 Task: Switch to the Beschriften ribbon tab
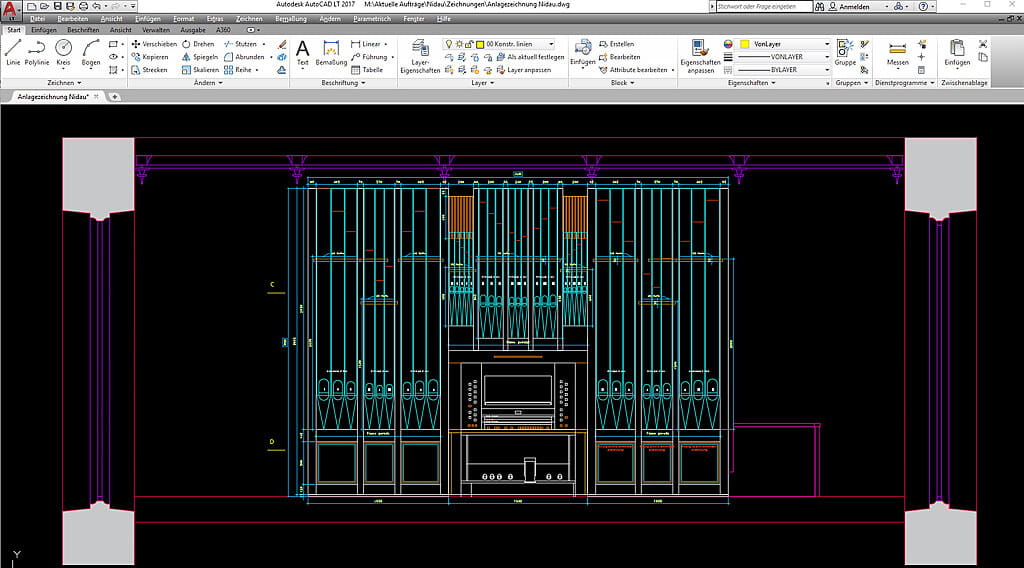tap(83, 30)
